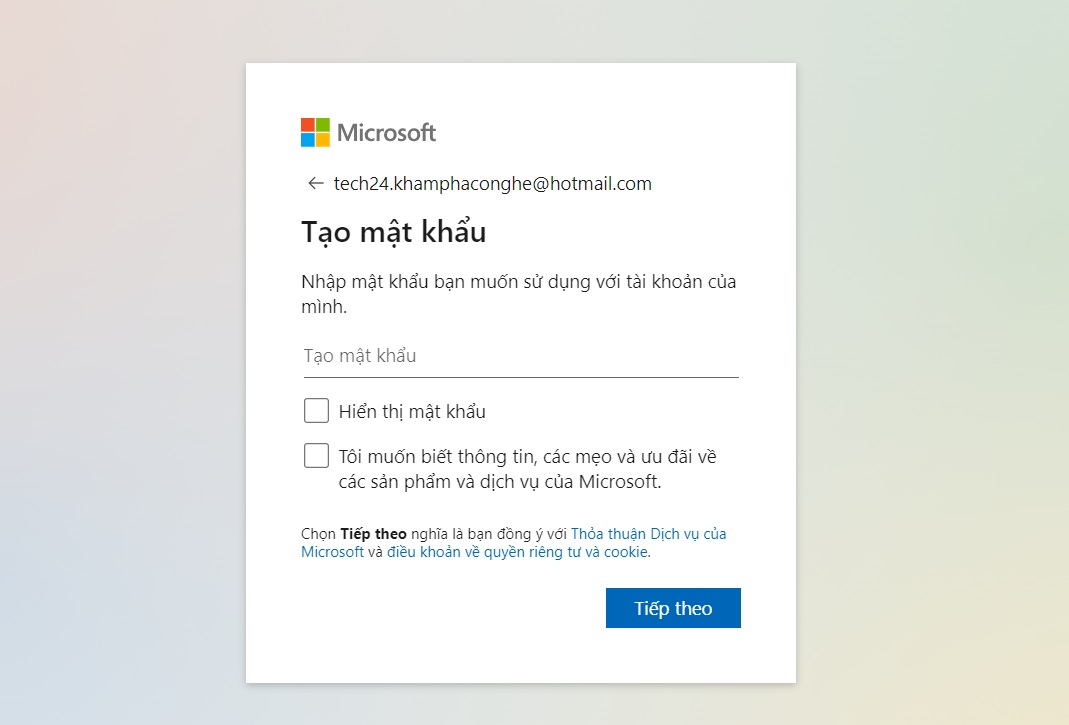1069x725 pixels.
Task: Click the gray Microsoft wordmark text
Action: (x=387, y=132)
